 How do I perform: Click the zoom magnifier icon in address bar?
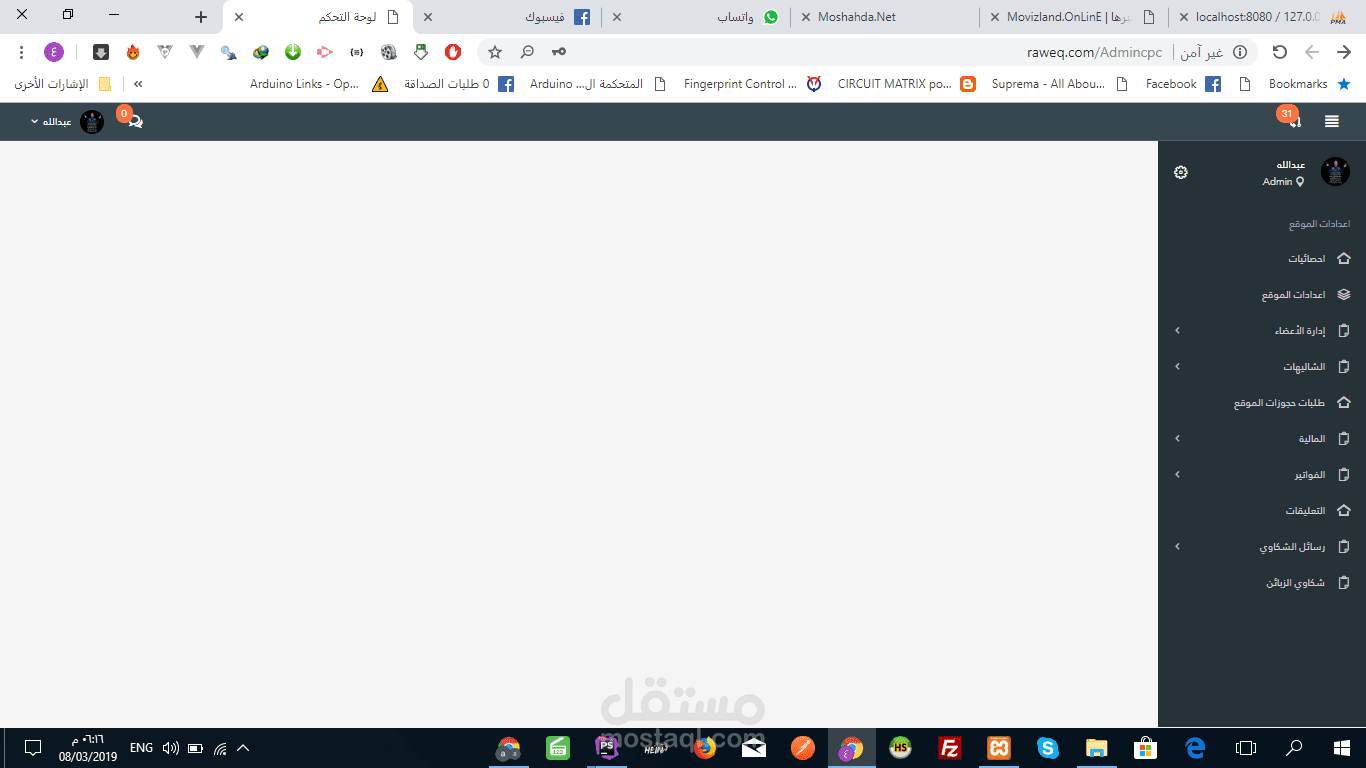click(527, 52)
